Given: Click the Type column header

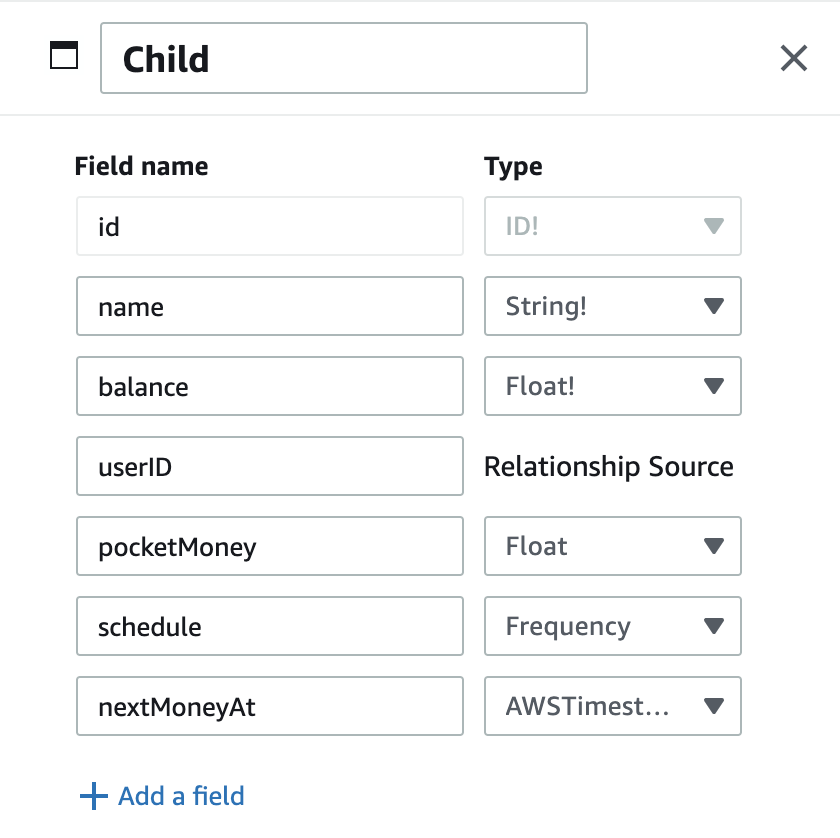Looking at the screenshot, I should point(513,167).
